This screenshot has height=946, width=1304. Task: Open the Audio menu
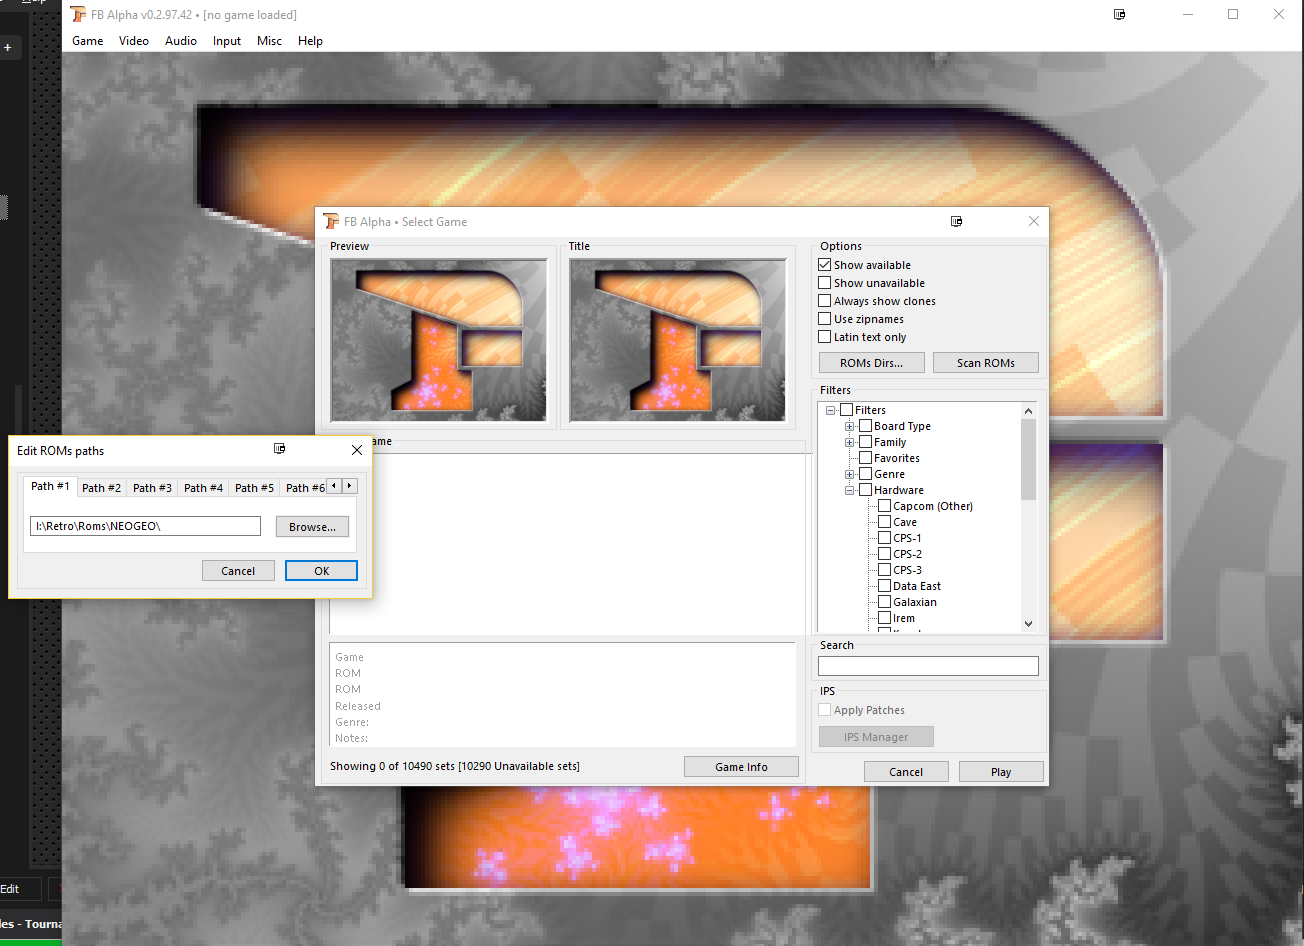click(181, 41)
